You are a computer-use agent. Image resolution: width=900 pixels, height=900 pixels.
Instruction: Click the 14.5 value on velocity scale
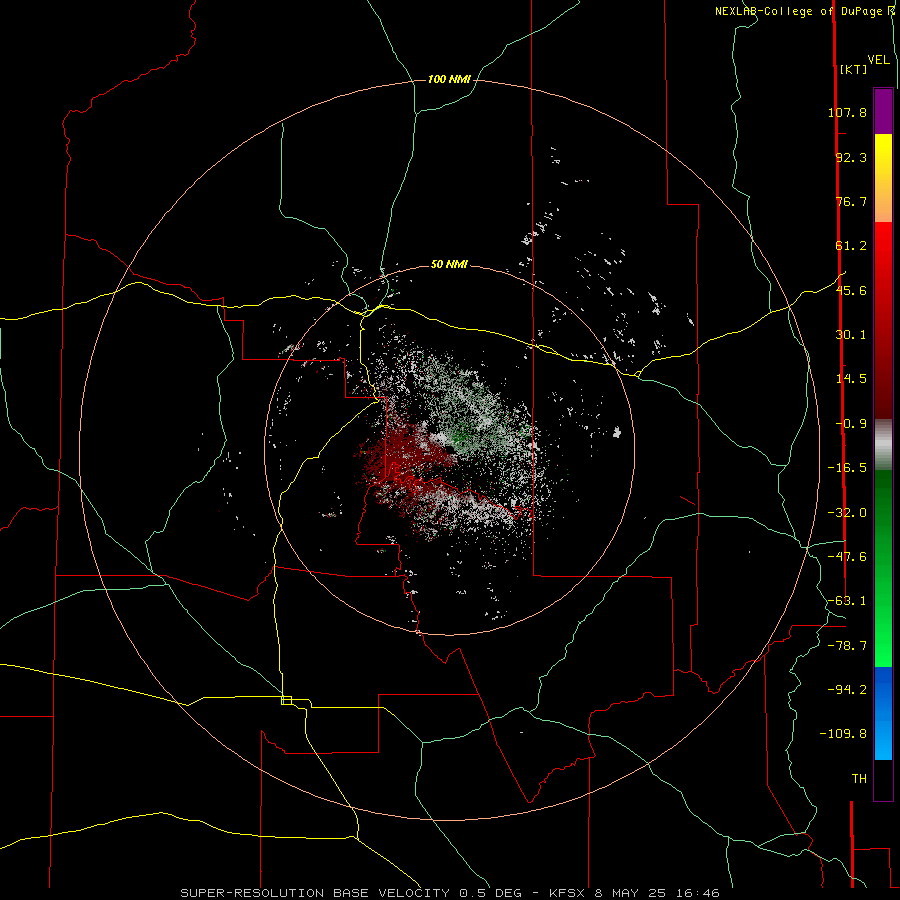click(851, 379)
